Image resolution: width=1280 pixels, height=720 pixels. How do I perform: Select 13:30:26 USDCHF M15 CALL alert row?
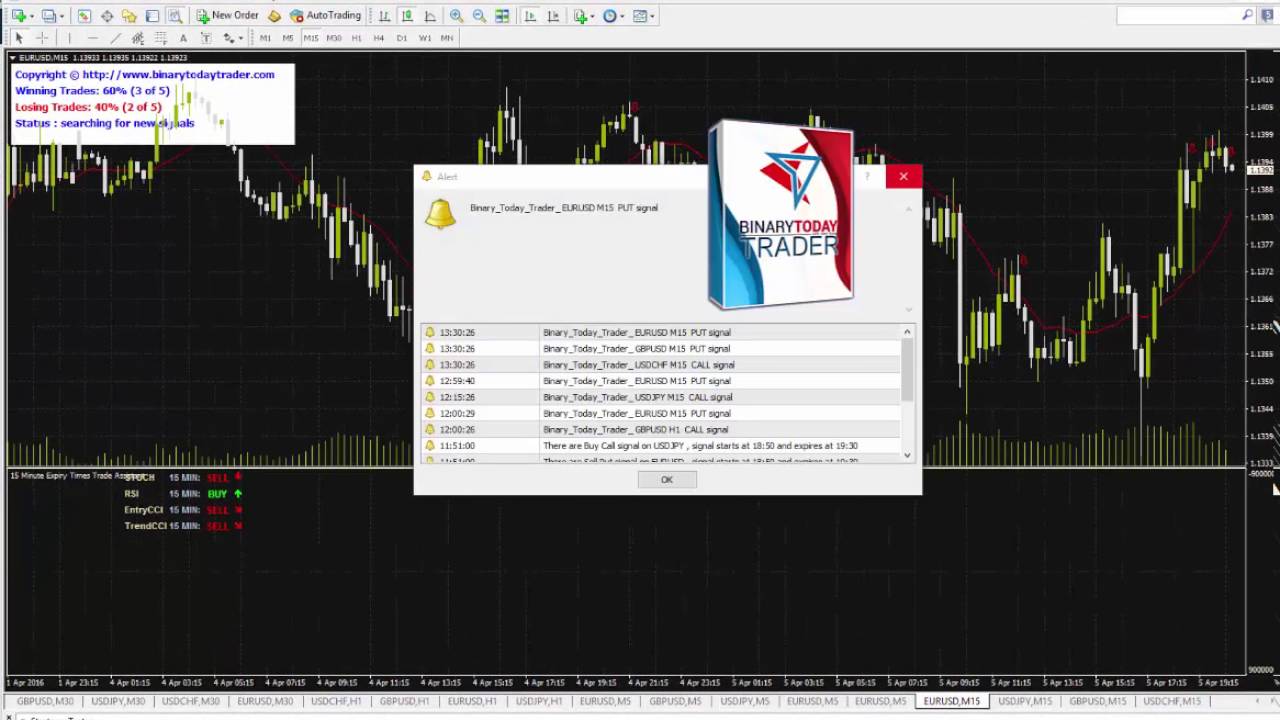pos(662,365)
